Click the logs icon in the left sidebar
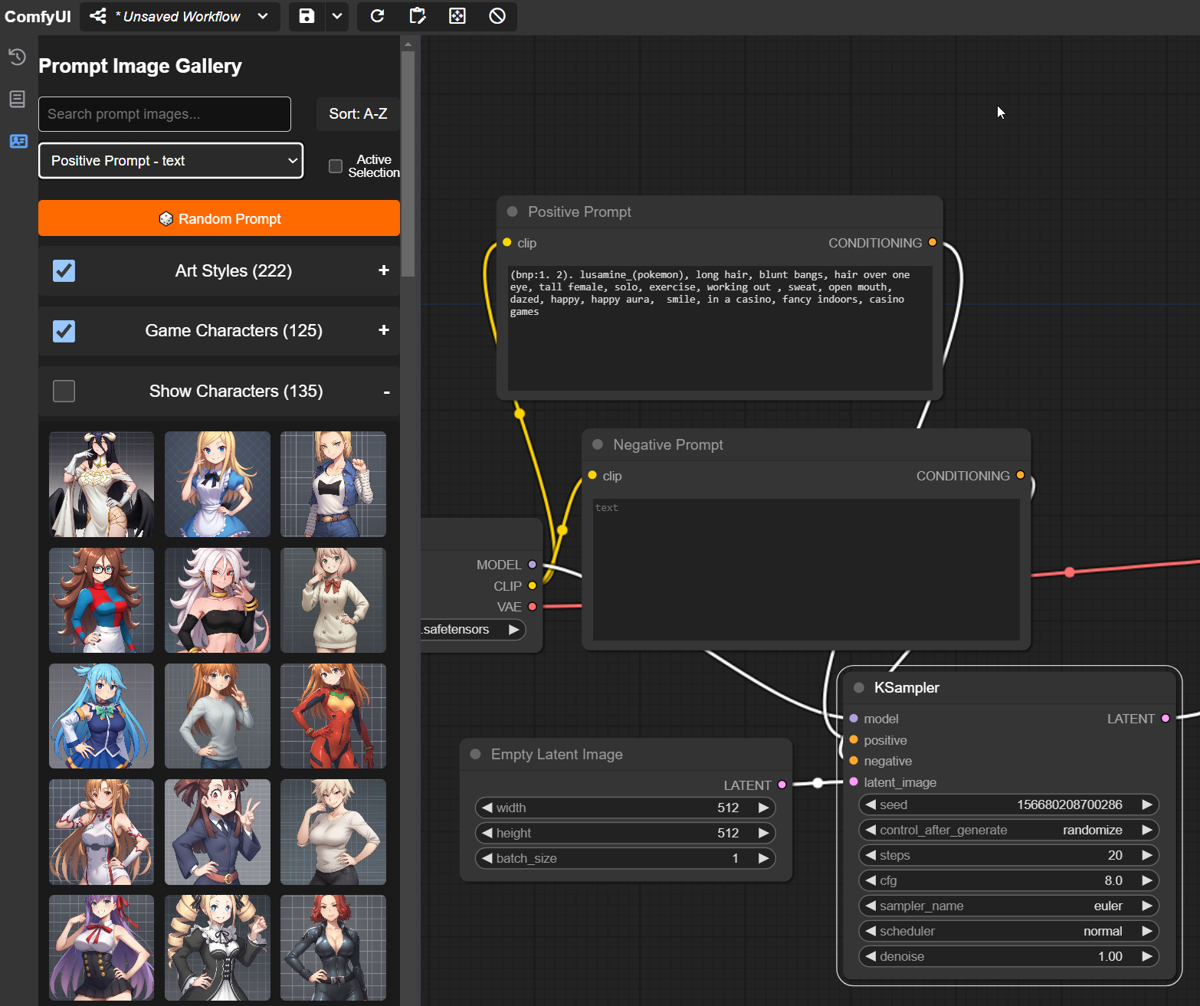Image resolution: width=1200 pixels, height=1006 pixels. coord(16,99)
